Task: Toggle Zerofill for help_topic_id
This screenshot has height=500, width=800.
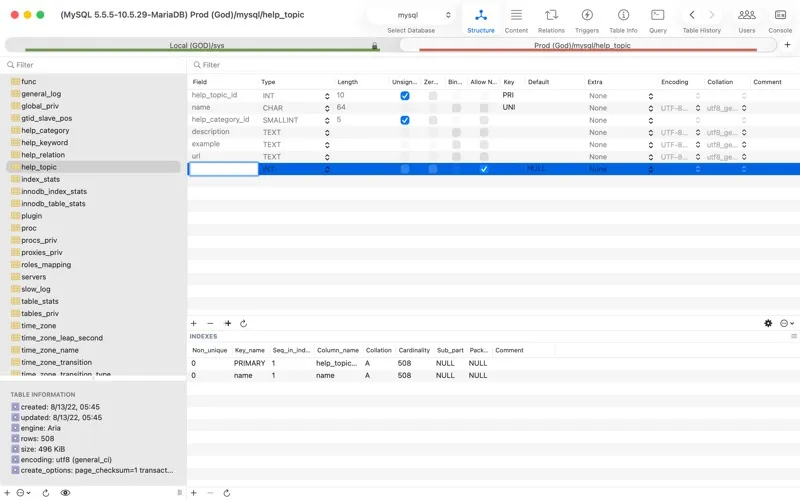Action: coord(433,95)
